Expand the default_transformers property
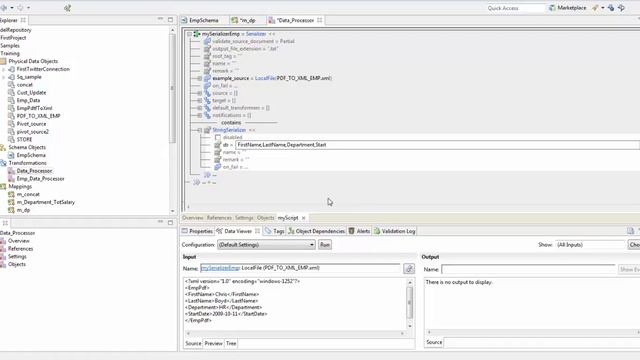 [200, 108]
